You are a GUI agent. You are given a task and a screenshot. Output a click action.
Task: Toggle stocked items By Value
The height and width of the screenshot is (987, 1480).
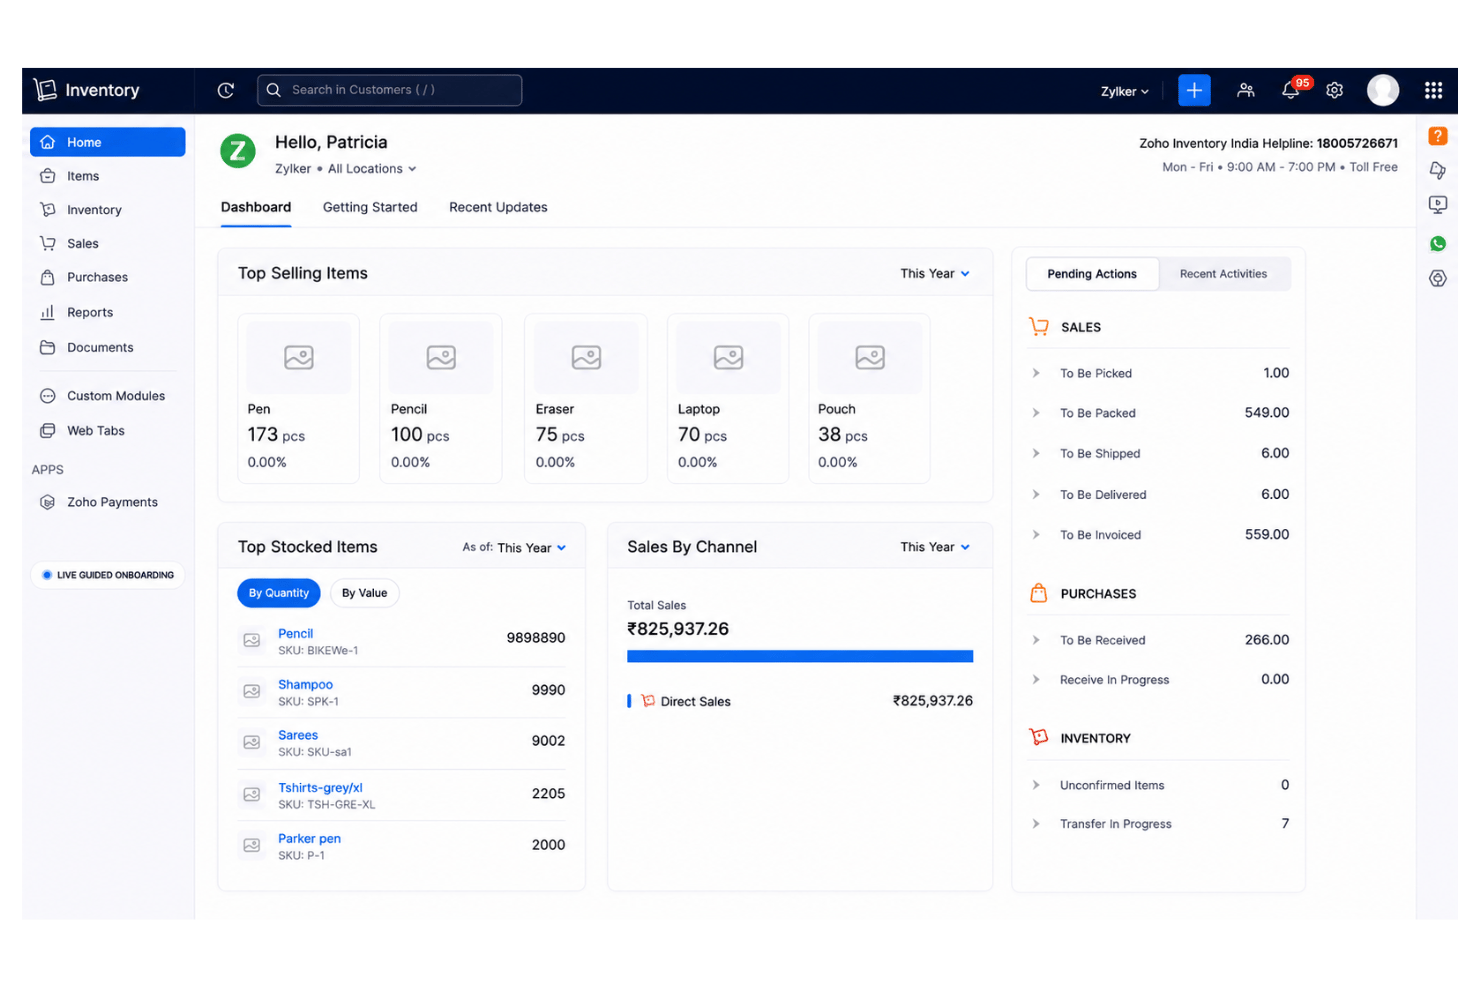[364, 593]
